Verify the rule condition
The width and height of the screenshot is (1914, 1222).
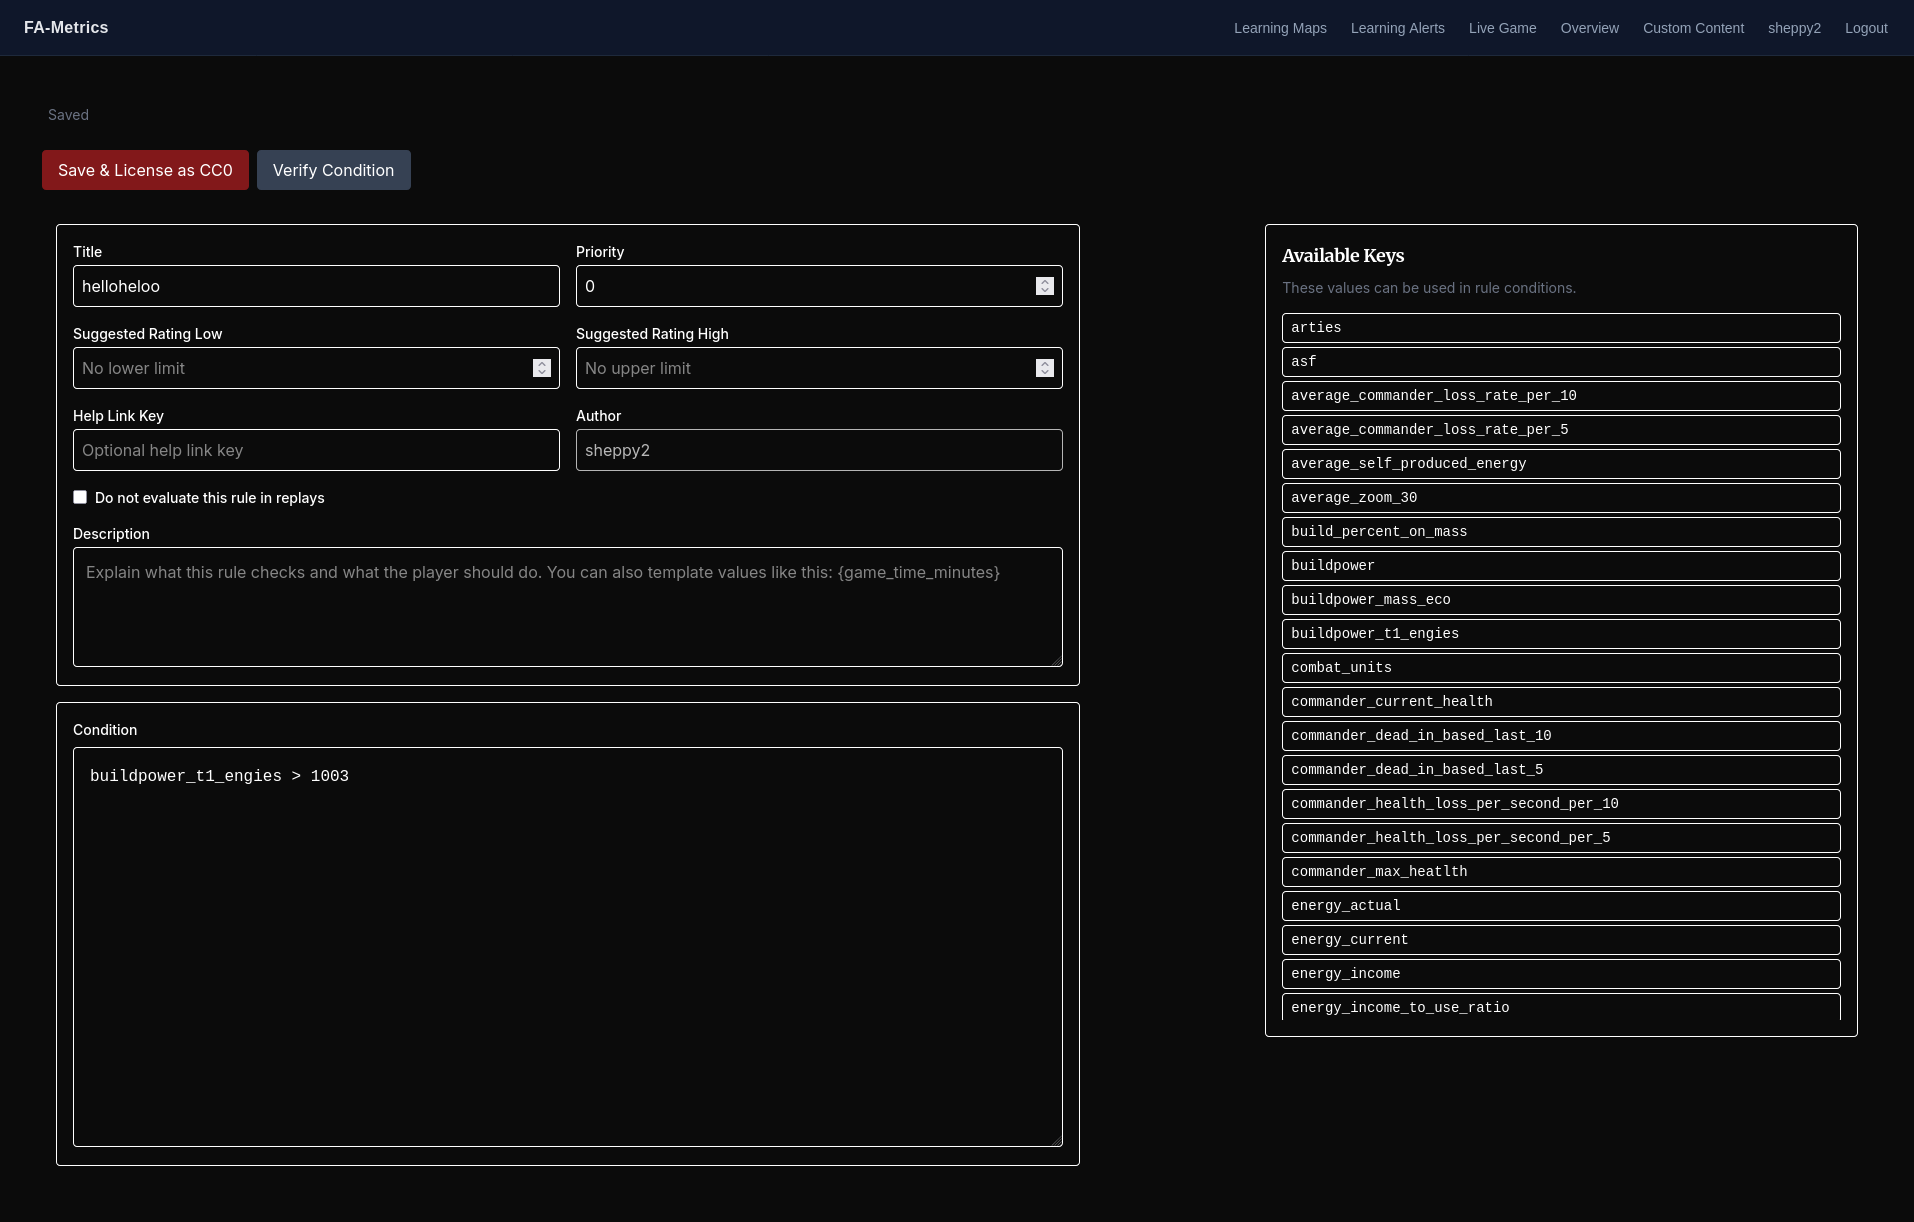click(x=334, y=170)
